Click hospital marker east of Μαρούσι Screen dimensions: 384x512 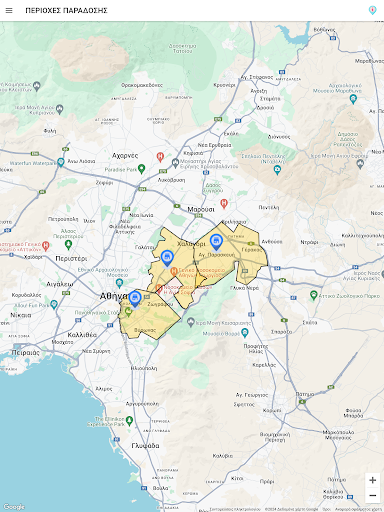(224, 203)
